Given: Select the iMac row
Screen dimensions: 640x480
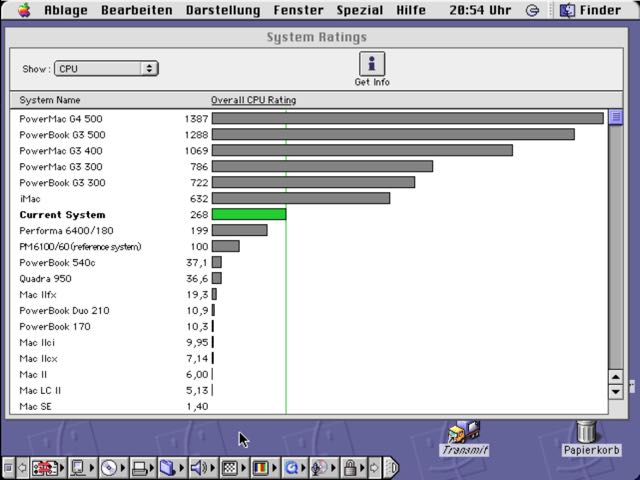Looking at the screenshot, I should click(309, 199).
